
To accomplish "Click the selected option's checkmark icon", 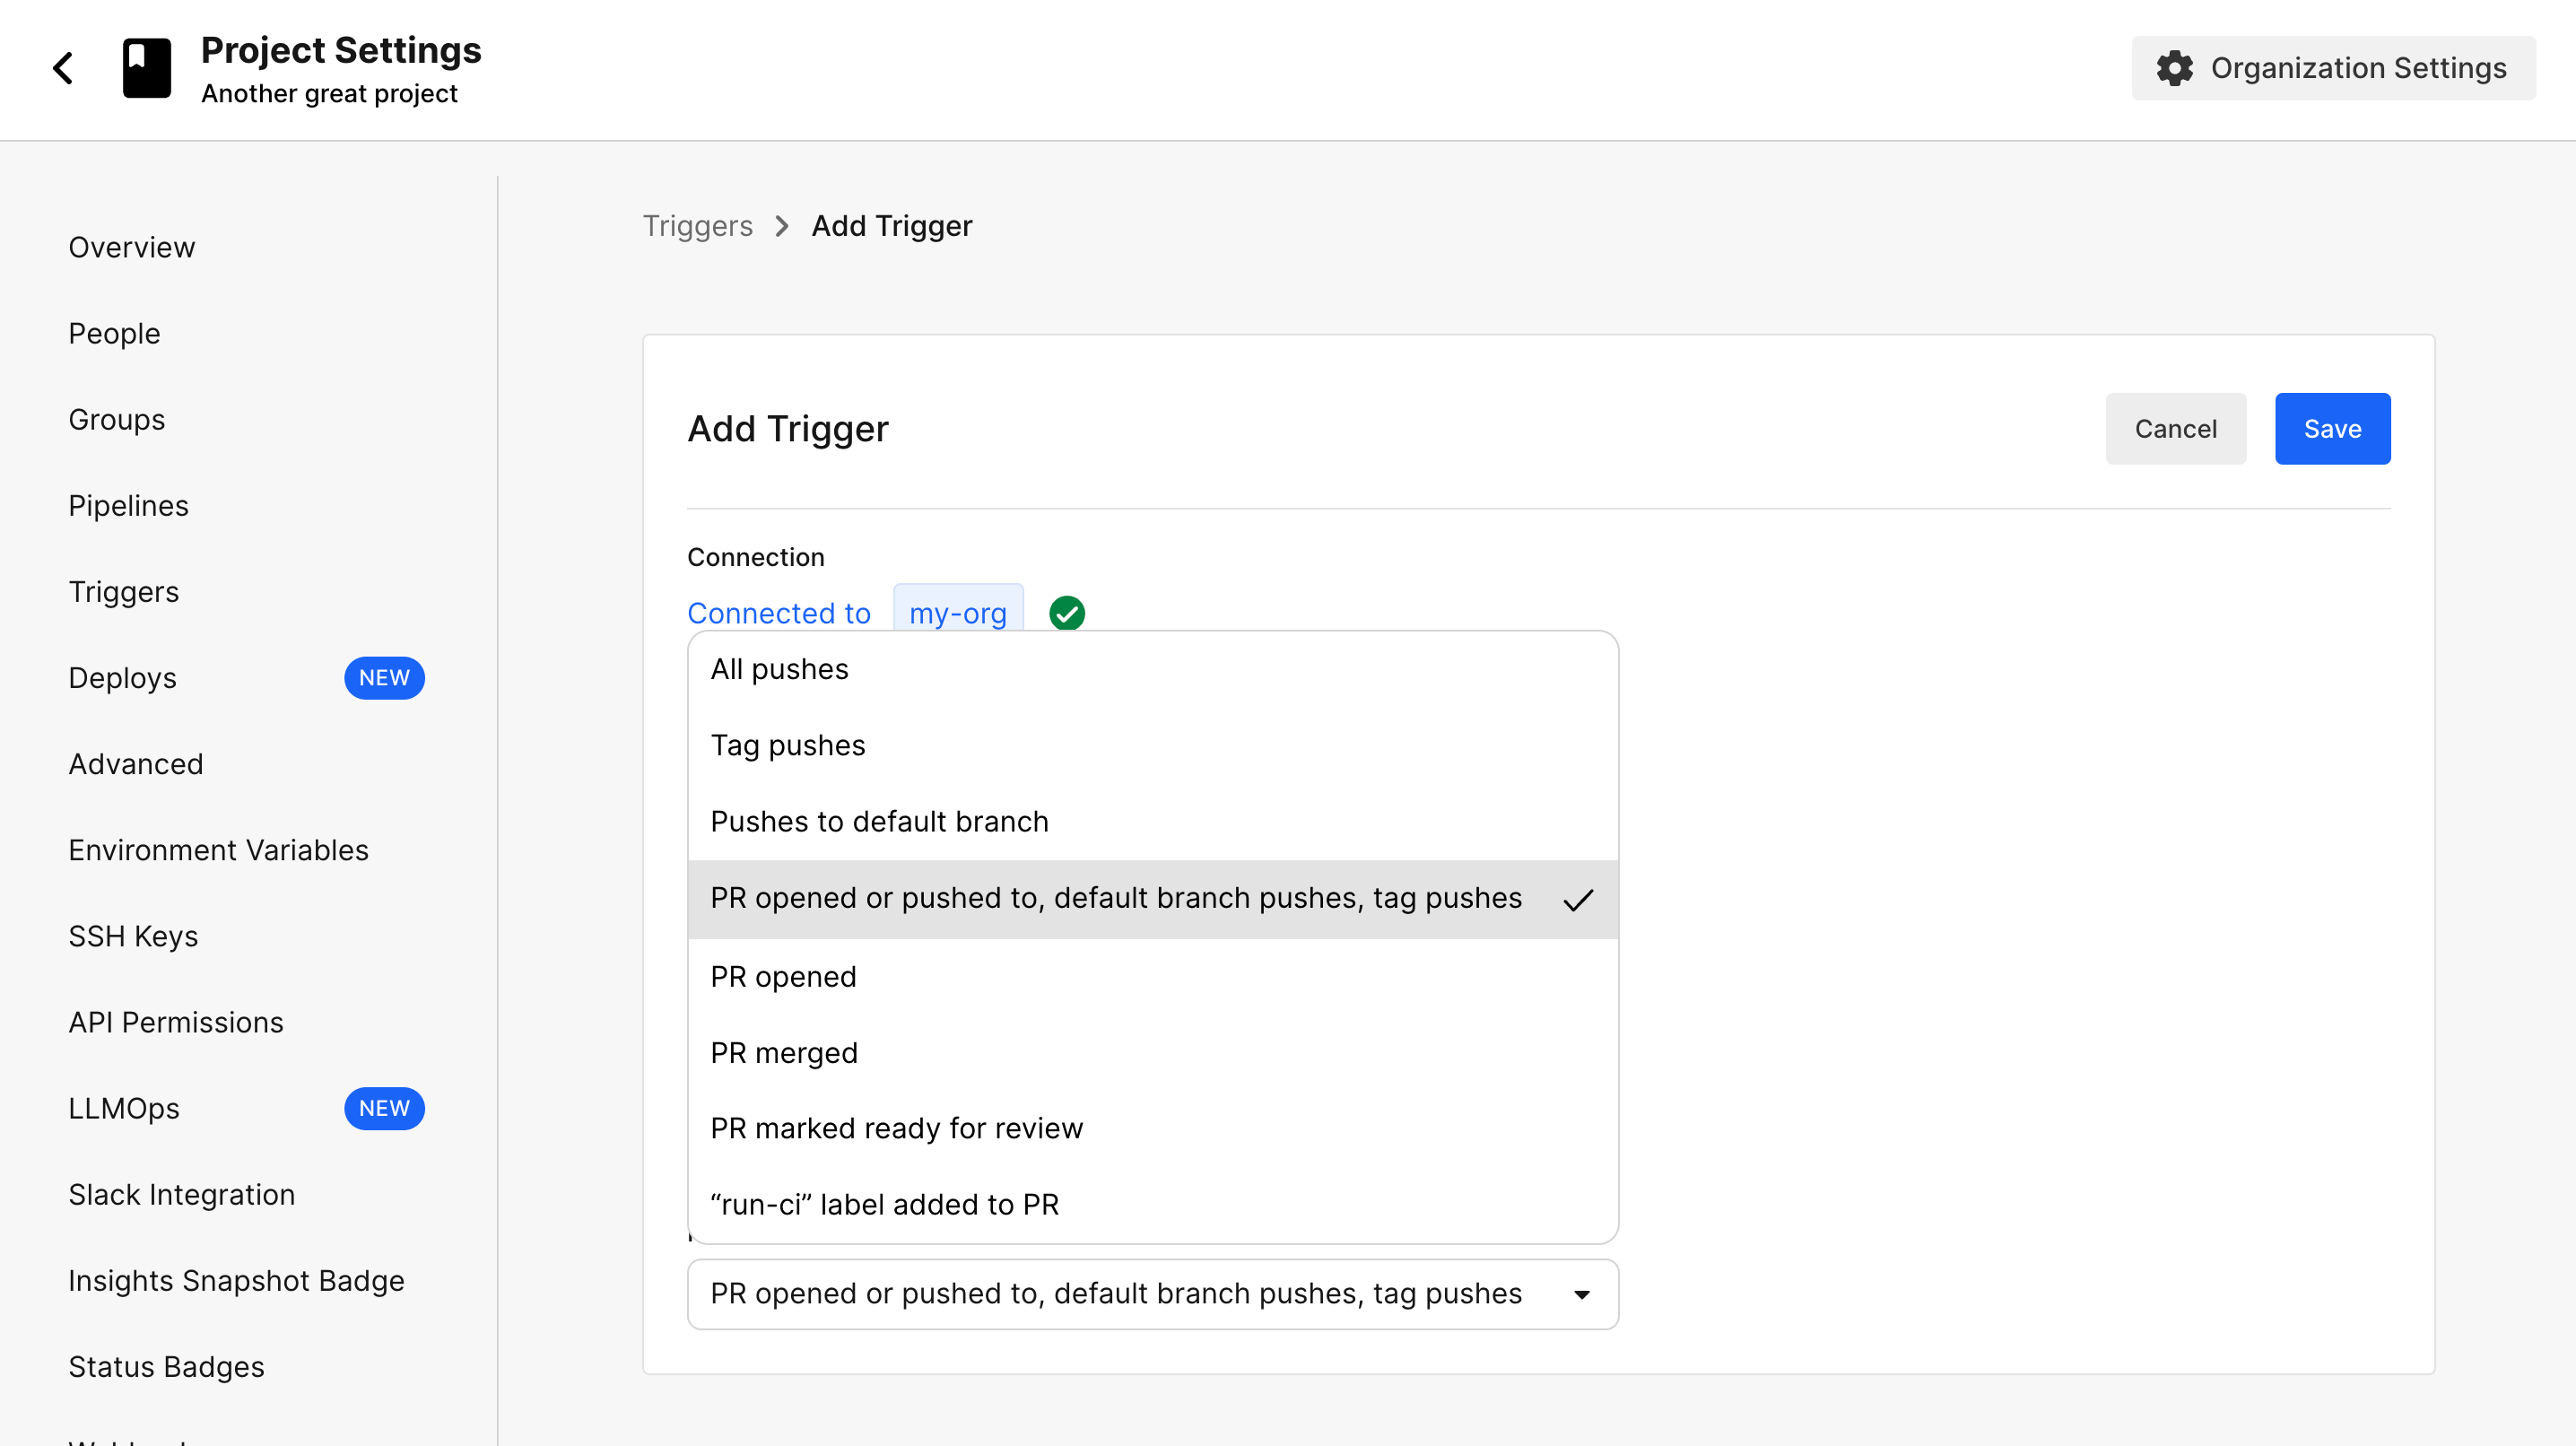I will pyautogui.click(x=1578, y=900).
